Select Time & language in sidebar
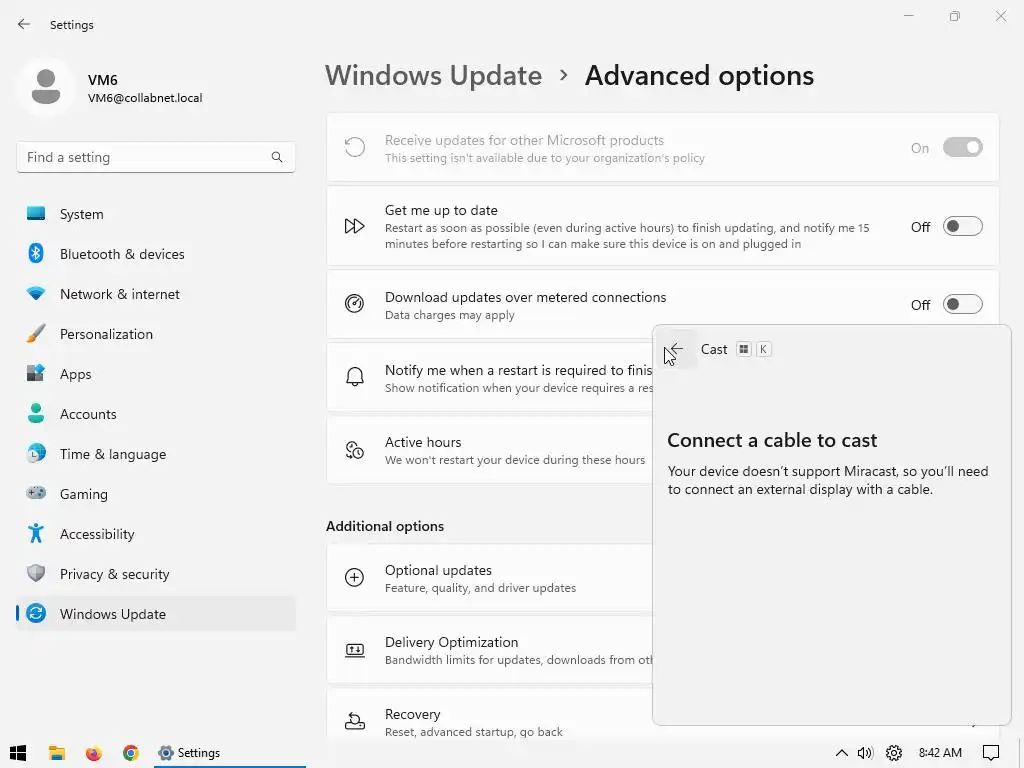The height and width of the screenshot is (768, 1024). 156,453
